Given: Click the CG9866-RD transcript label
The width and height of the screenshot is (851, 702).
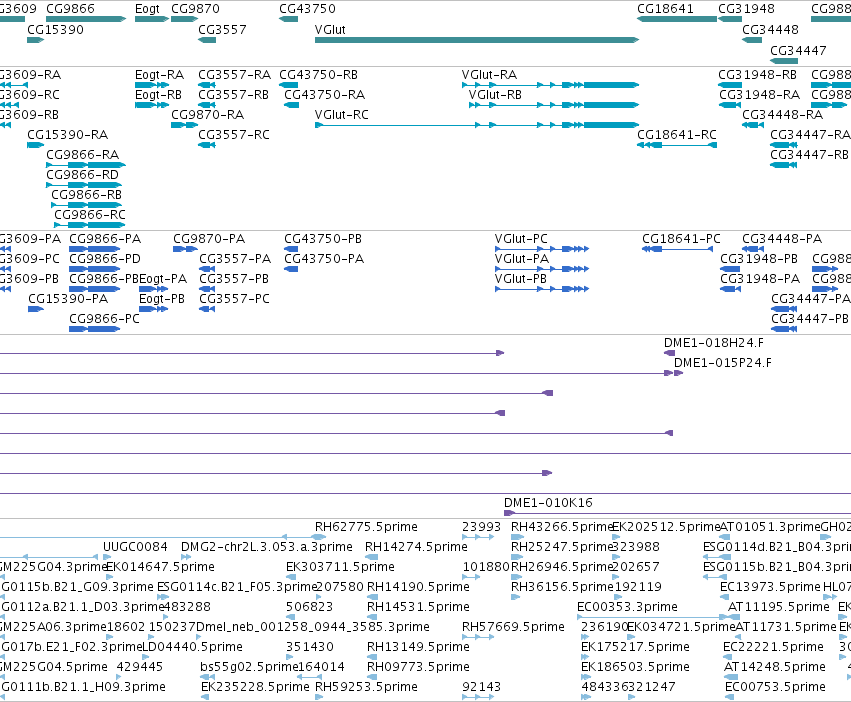Looking at the screenshot, I should coord(82,175).
